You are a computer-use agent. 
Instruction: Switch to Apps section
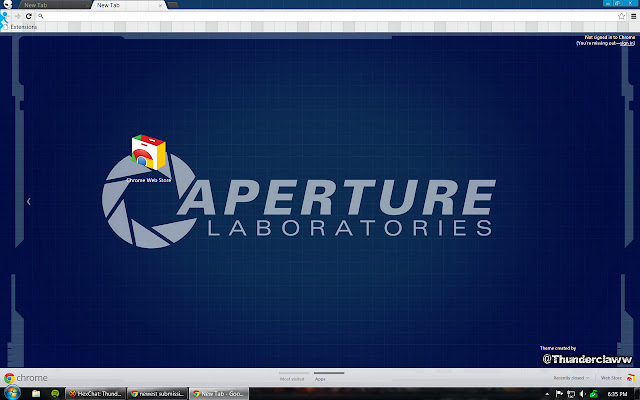pos(320,379)
